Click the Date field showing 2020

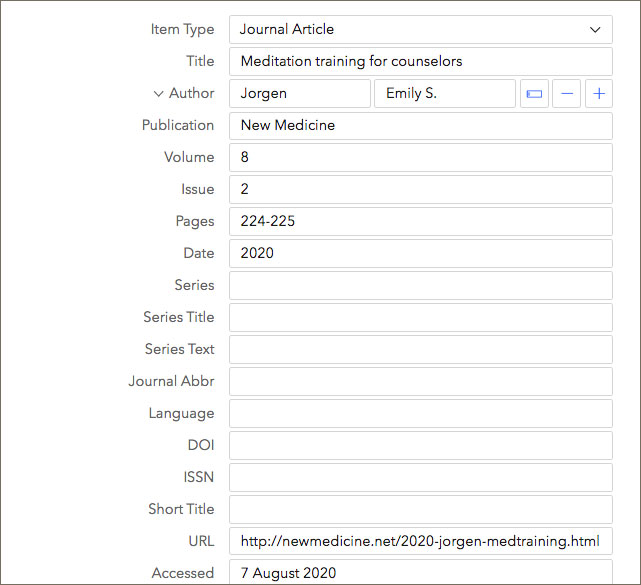click(x=420, y=253)
